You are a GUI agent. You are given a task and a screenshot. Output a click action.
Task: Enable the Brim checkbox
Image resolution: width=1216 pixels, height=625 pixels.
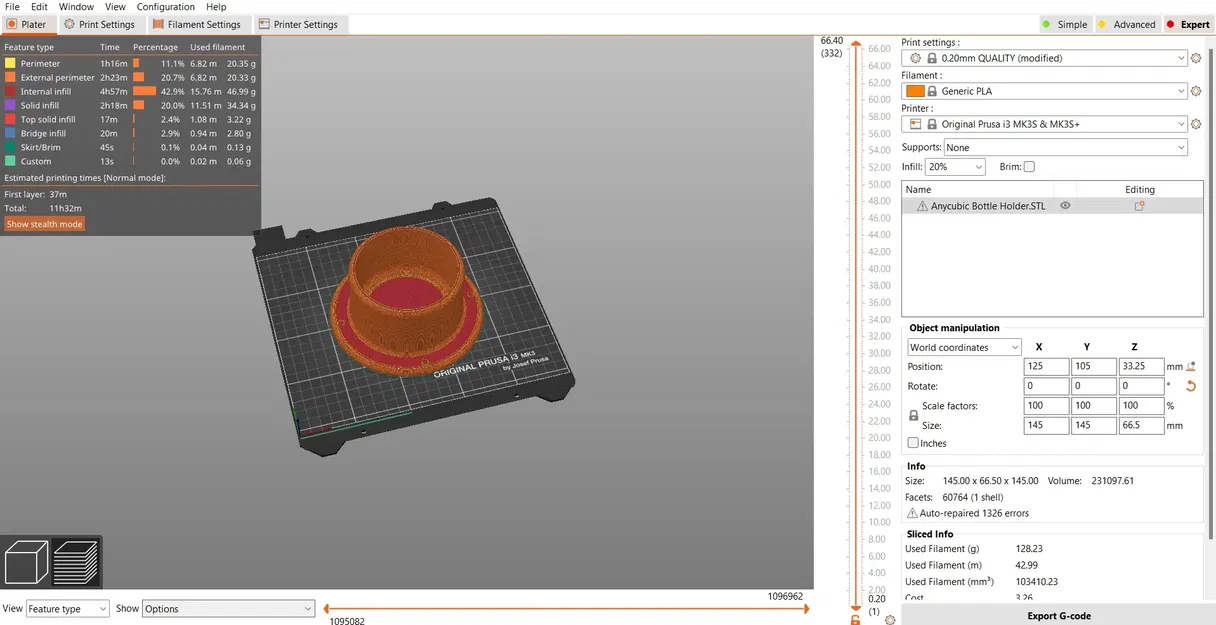coord(1029,167)
